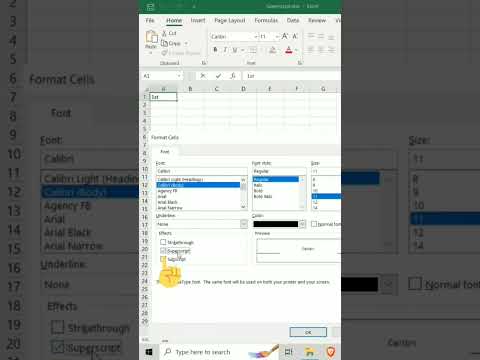Screen dimensions: 480x360
Task: Open the Name Box dropdown arrow
Action: (179, 76)
